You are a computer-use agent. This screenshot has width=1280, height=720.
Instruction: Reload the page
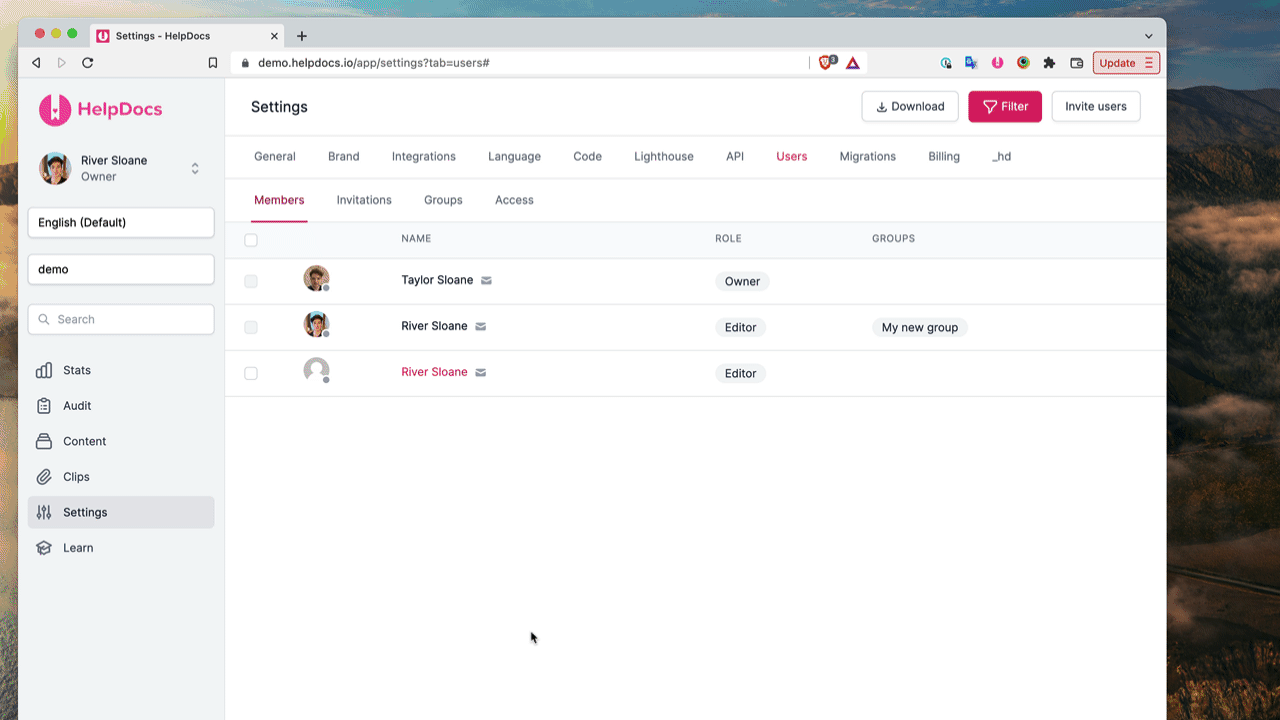click(88, 63)
